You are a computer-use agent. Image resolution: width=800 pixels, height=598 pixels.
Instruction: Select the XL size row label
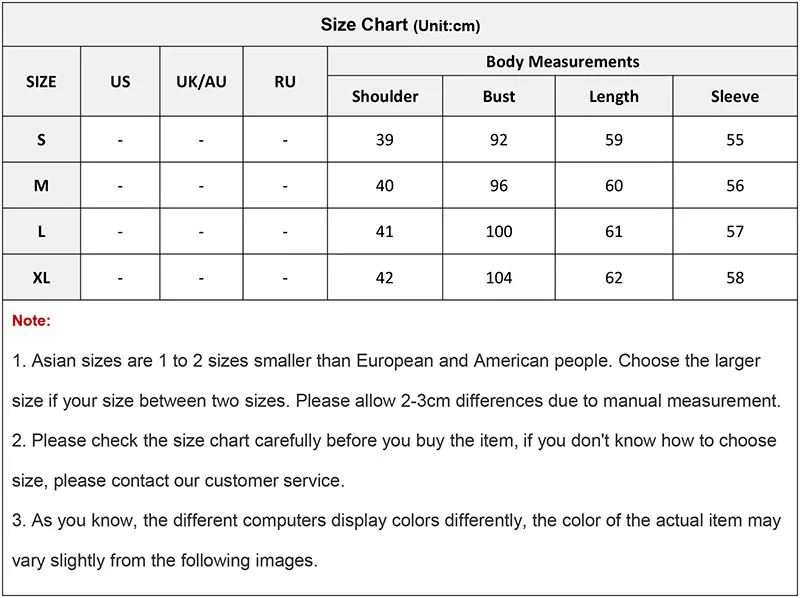click(x=41, y=277)
